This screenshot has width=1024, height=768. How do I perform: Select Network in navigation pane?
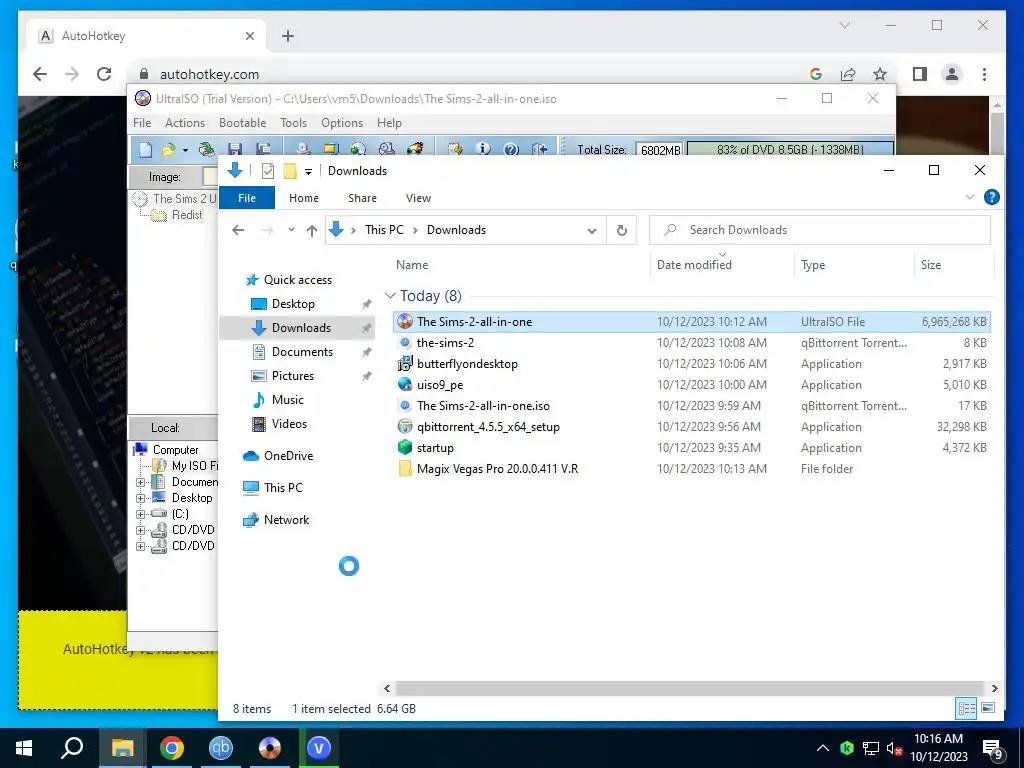[276, 520]
